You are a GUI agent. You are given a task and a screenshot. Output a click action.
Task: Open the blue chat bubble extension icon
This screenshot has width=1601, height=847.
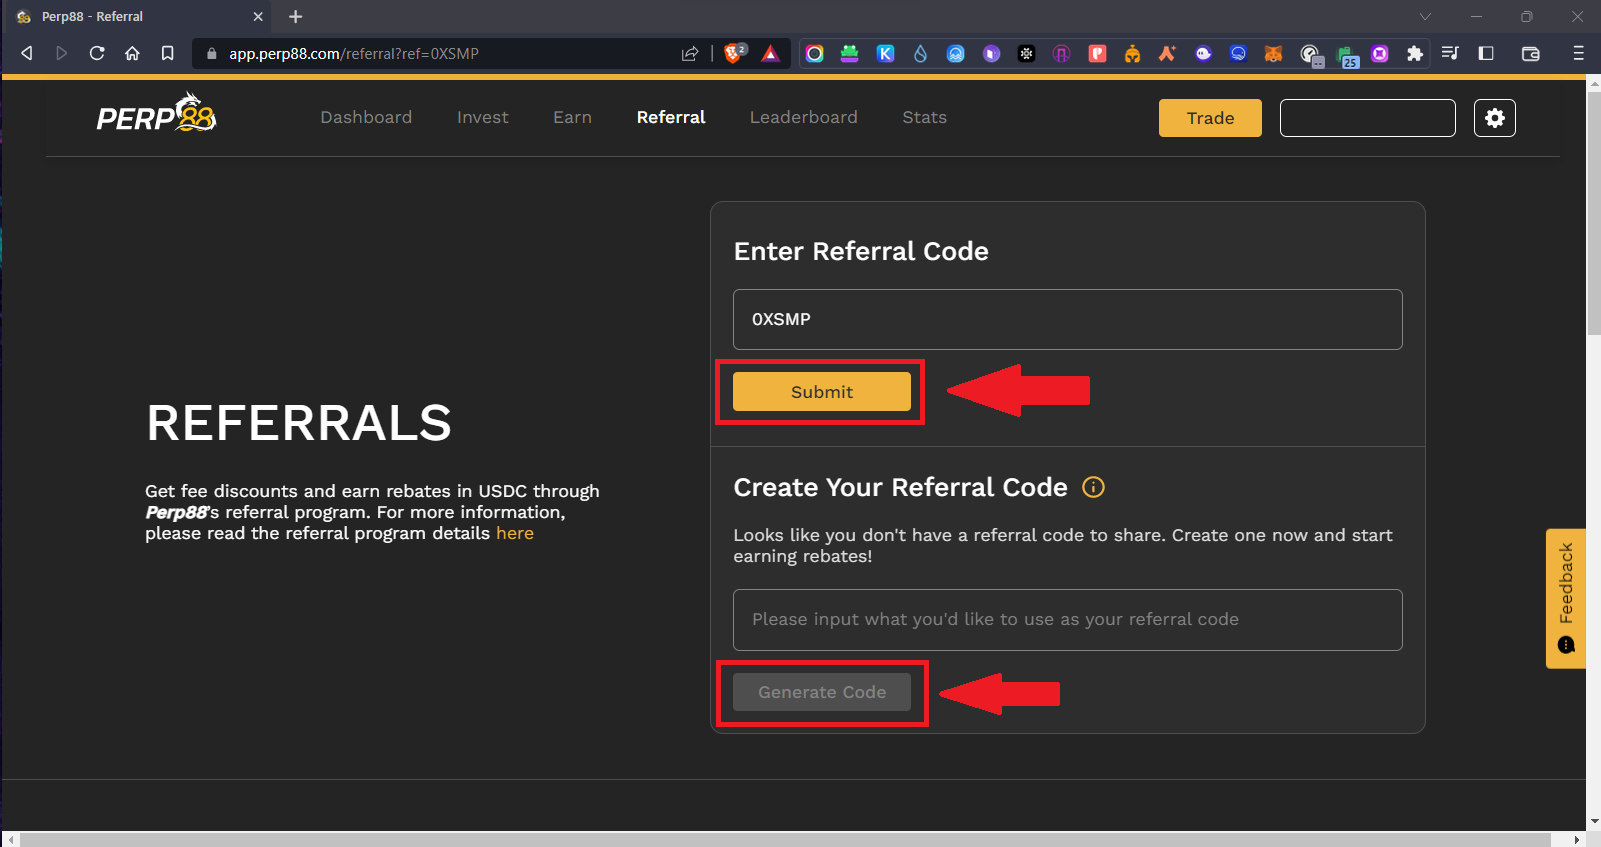coord(1238,54)
